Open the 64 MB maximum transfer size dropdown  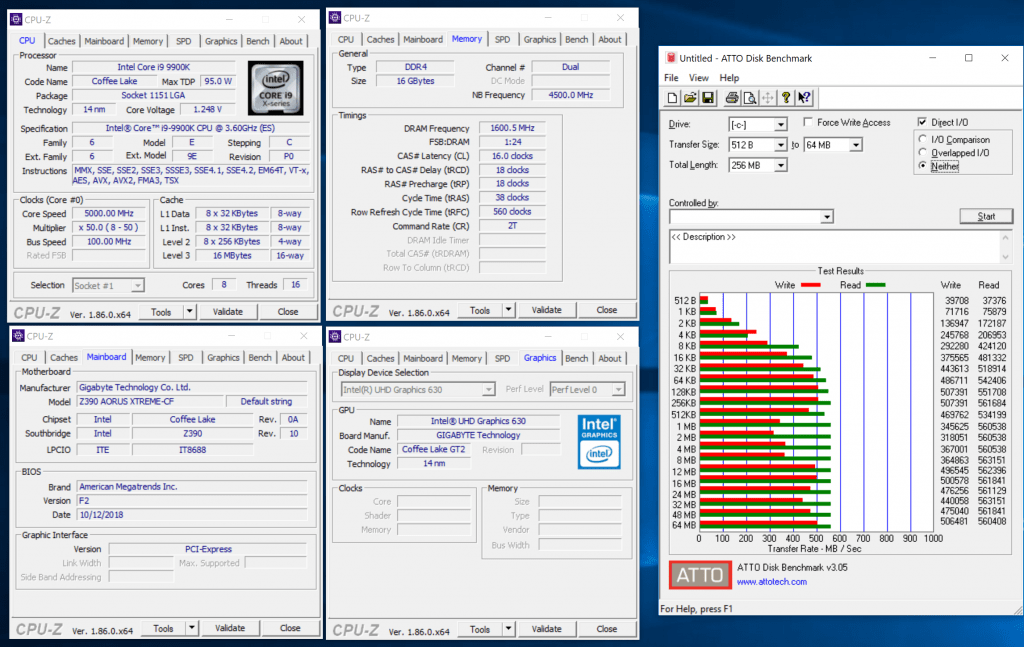coord(856,145)
